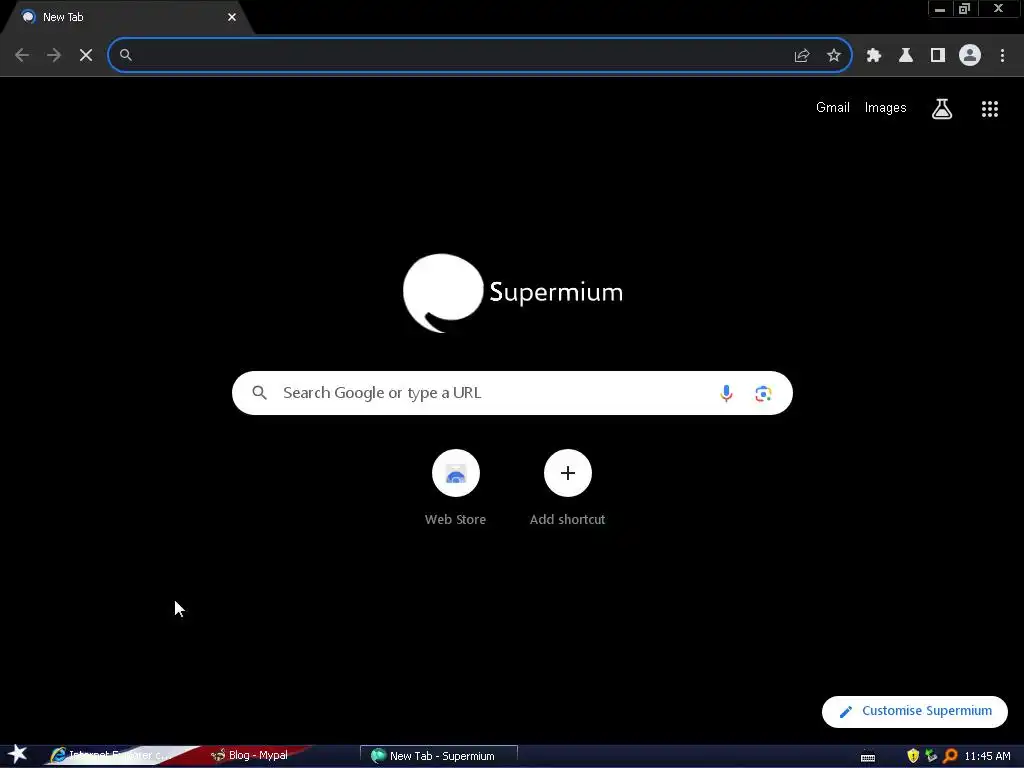
Task: Click the address bar search icon
Action: point(126,55)
